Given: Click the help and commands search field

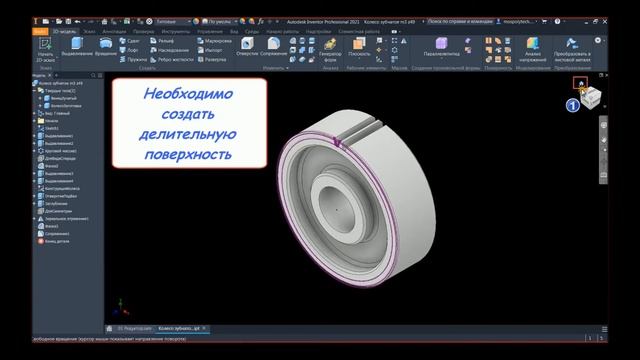Looking at the screenshot, I should coord(460,21).
